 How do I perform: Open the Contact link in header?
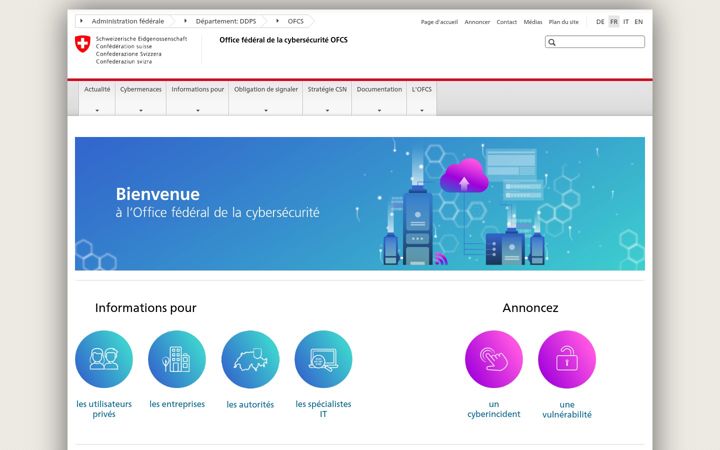point(506,22)
